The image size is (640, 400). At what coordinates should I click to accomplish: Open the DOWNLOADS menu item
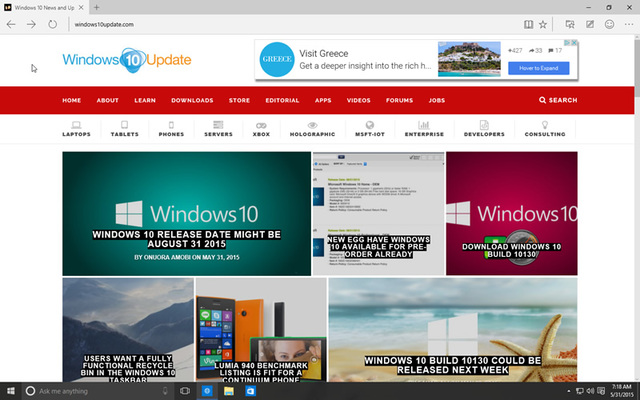coord(192,100)
